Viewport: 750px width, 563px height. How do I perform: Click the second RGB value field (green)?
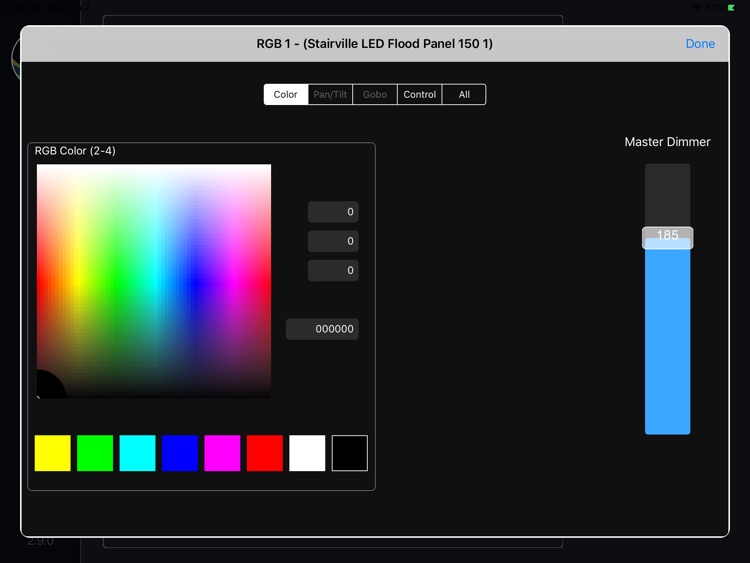pos(333,241)
